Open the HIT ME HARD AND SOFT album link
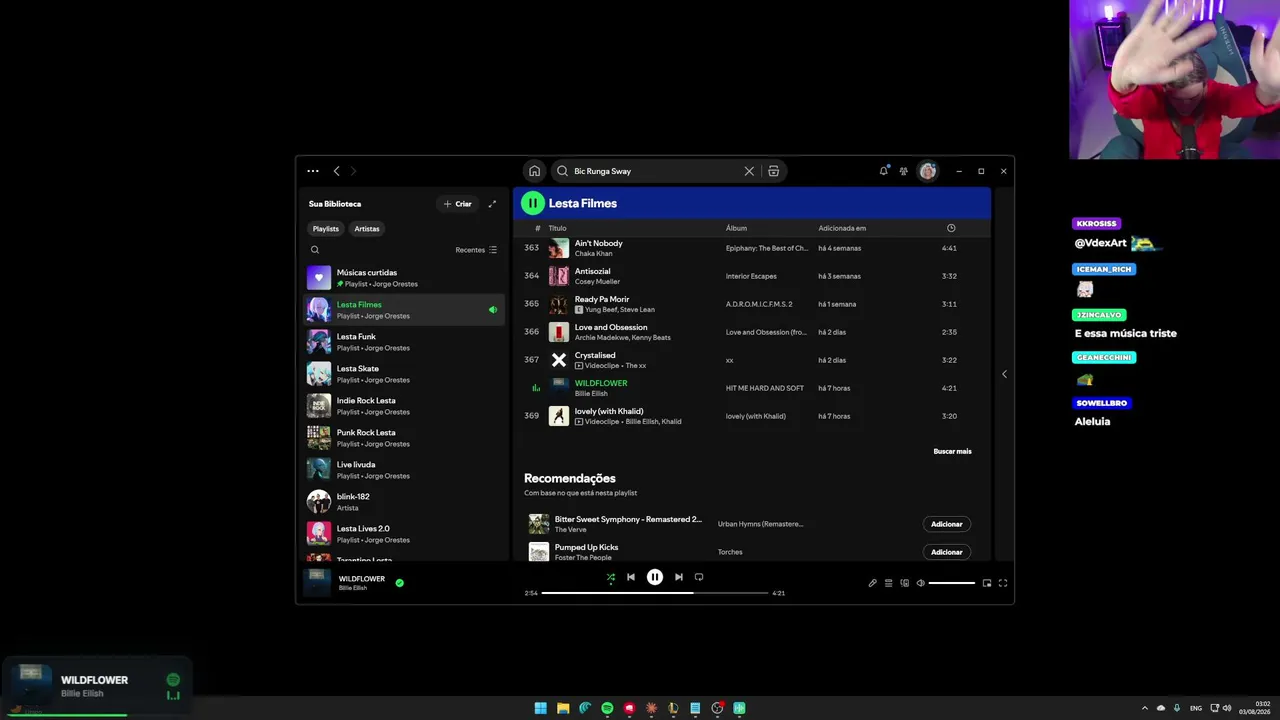Screen dimensions: 1280x720 pos(765,388)
